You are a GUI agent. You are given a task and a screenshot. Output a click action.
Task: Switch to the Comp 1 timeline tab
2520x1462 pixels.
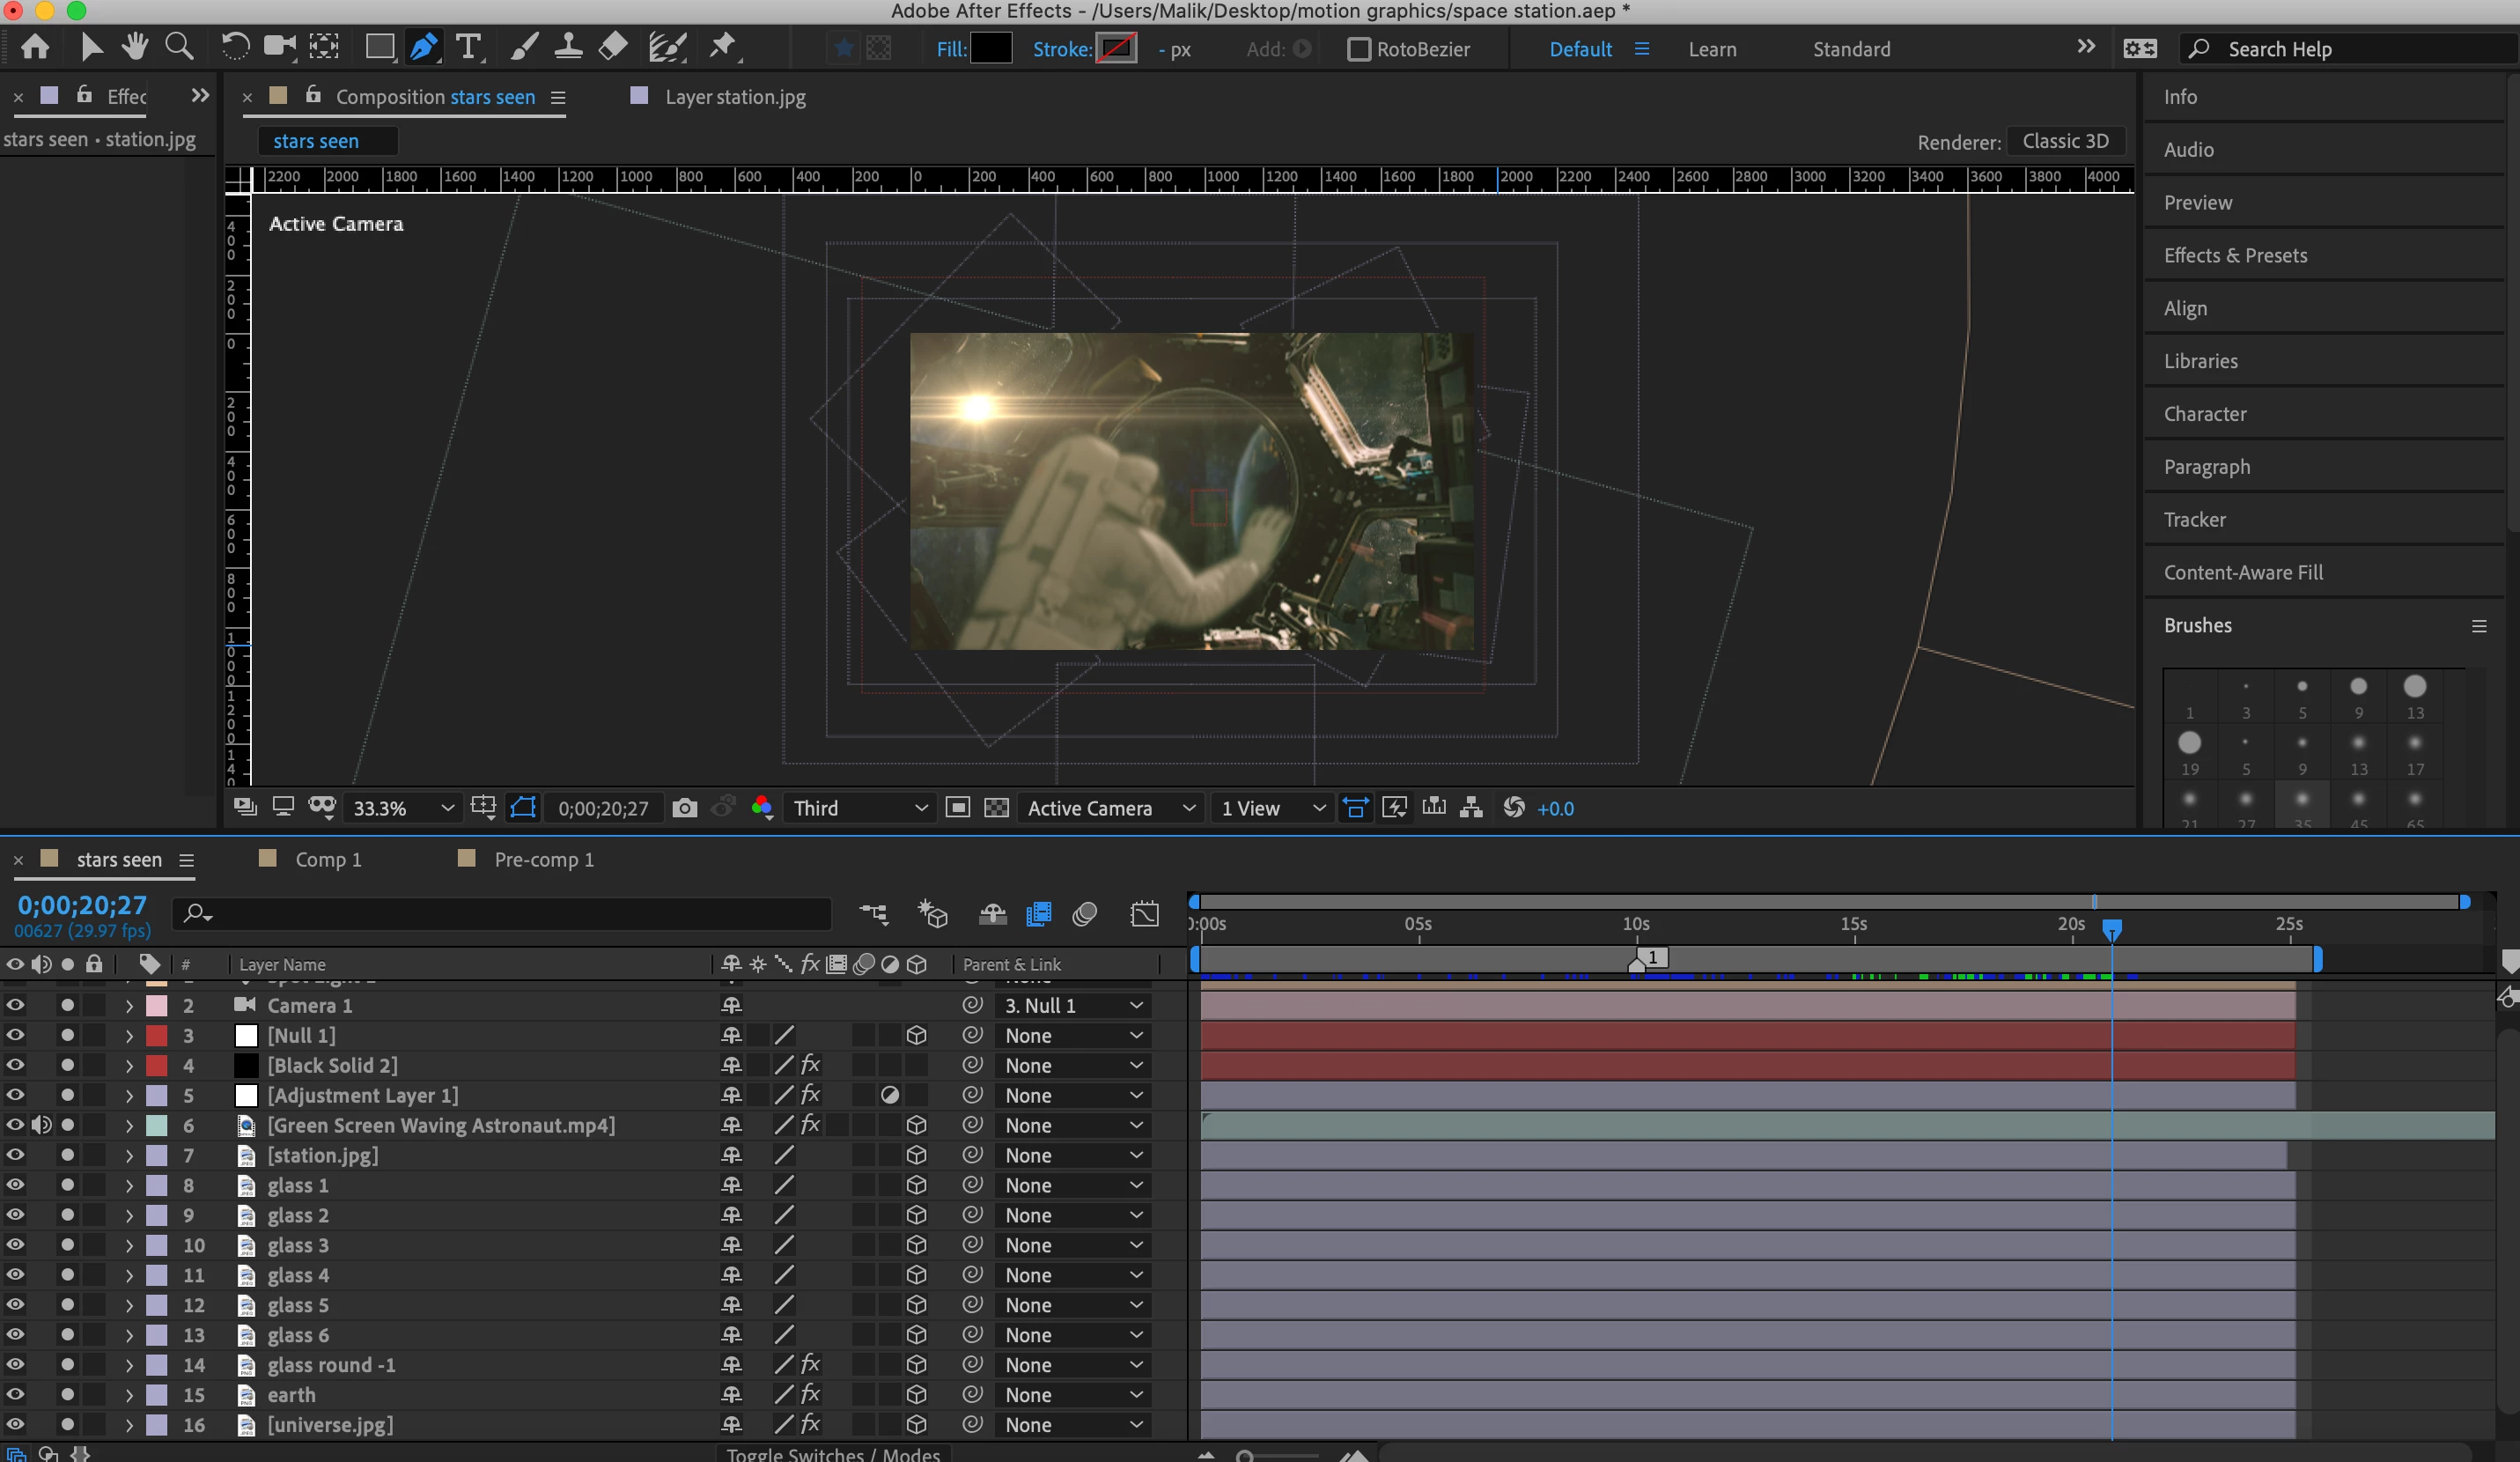coord(328,859)
